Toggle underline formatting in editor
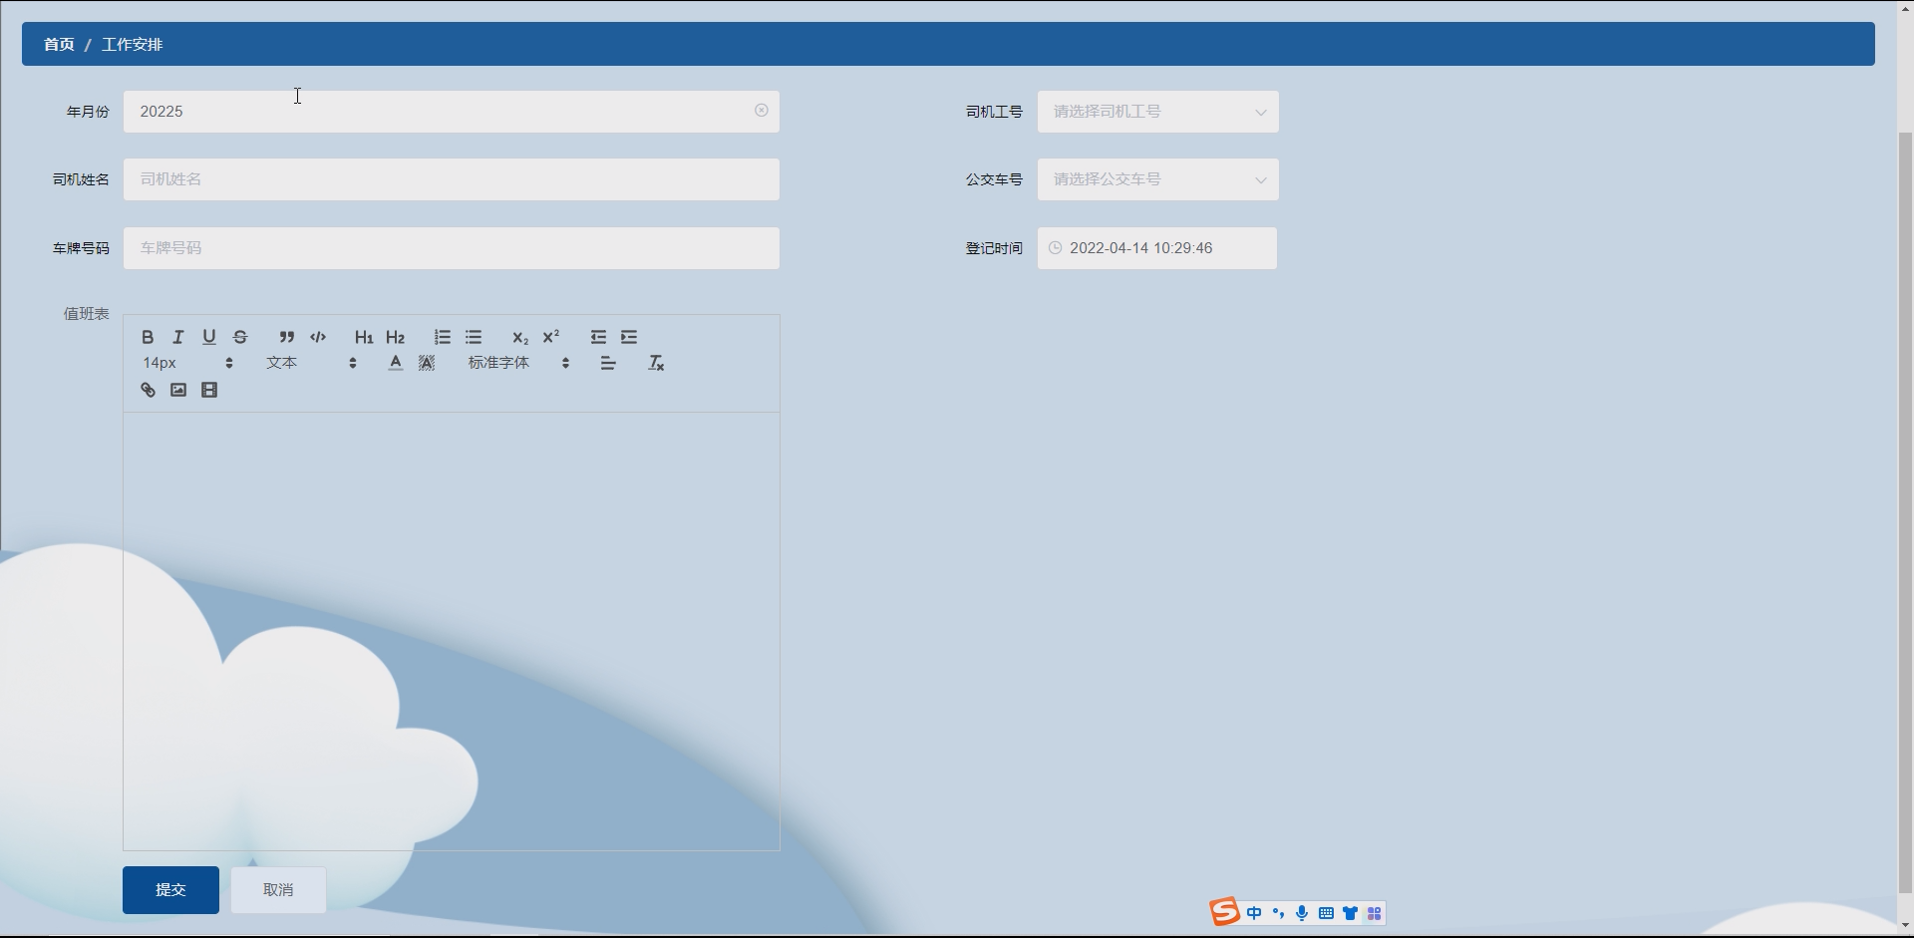 click(209, 337)
